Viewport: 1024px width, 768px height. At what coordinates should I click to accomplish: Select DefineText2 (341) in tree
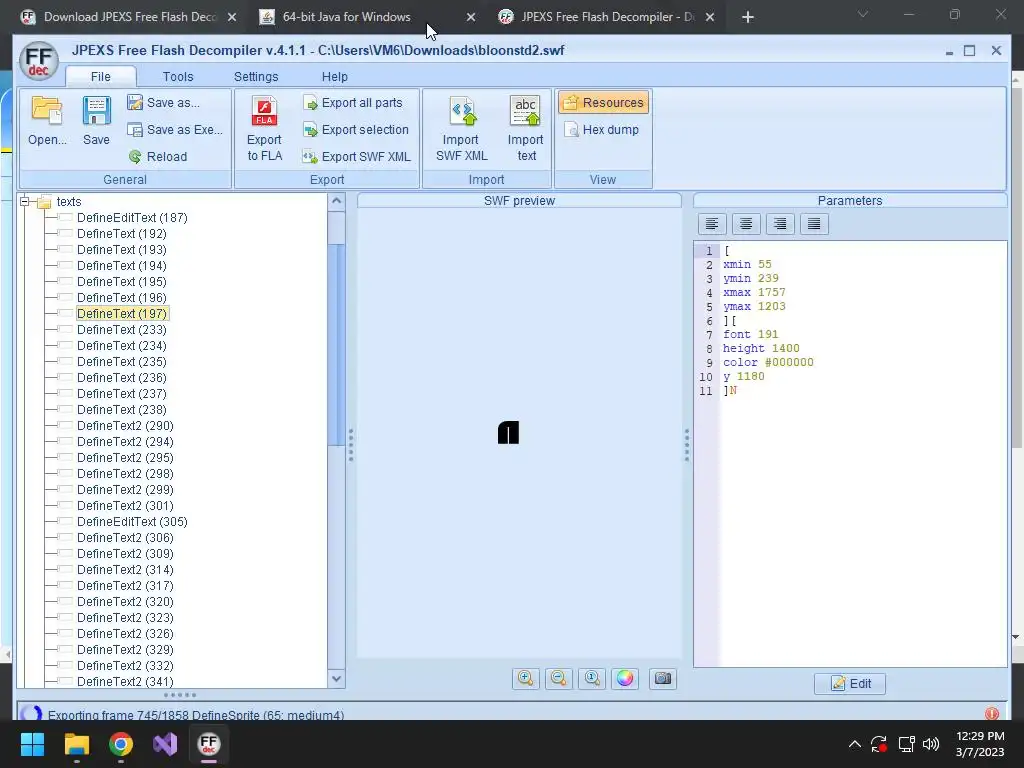(125, 682)
